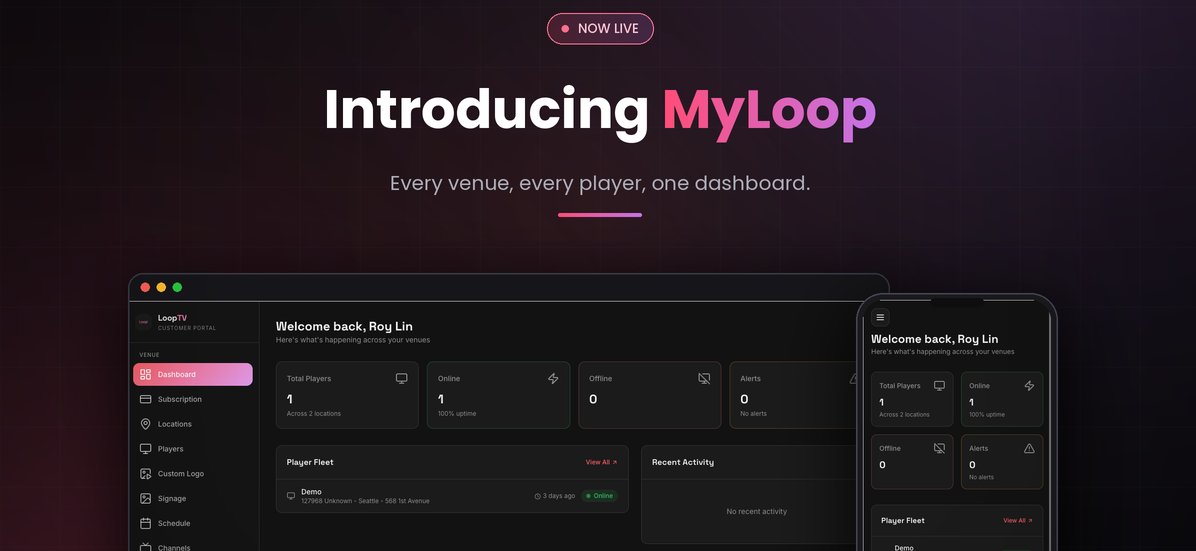
Task: Click the 'Across 2 locations' text on desktop
Action: (313, 414)
